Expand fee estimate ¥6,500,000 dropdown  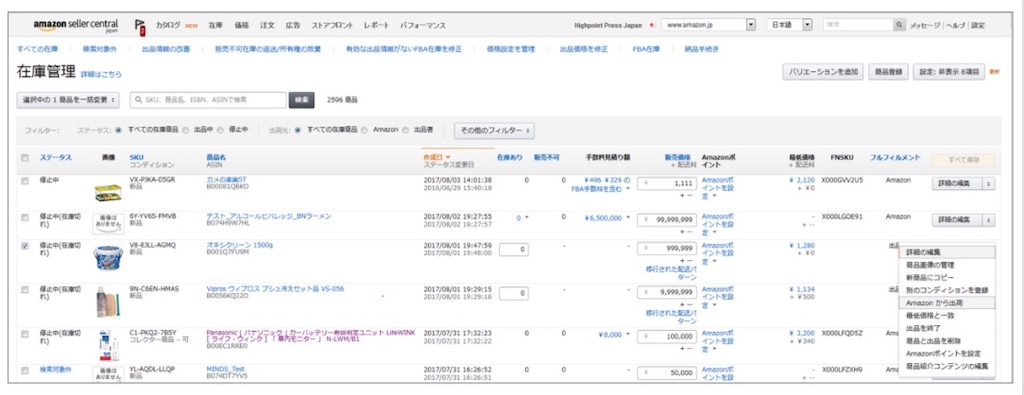pos(628,217)
